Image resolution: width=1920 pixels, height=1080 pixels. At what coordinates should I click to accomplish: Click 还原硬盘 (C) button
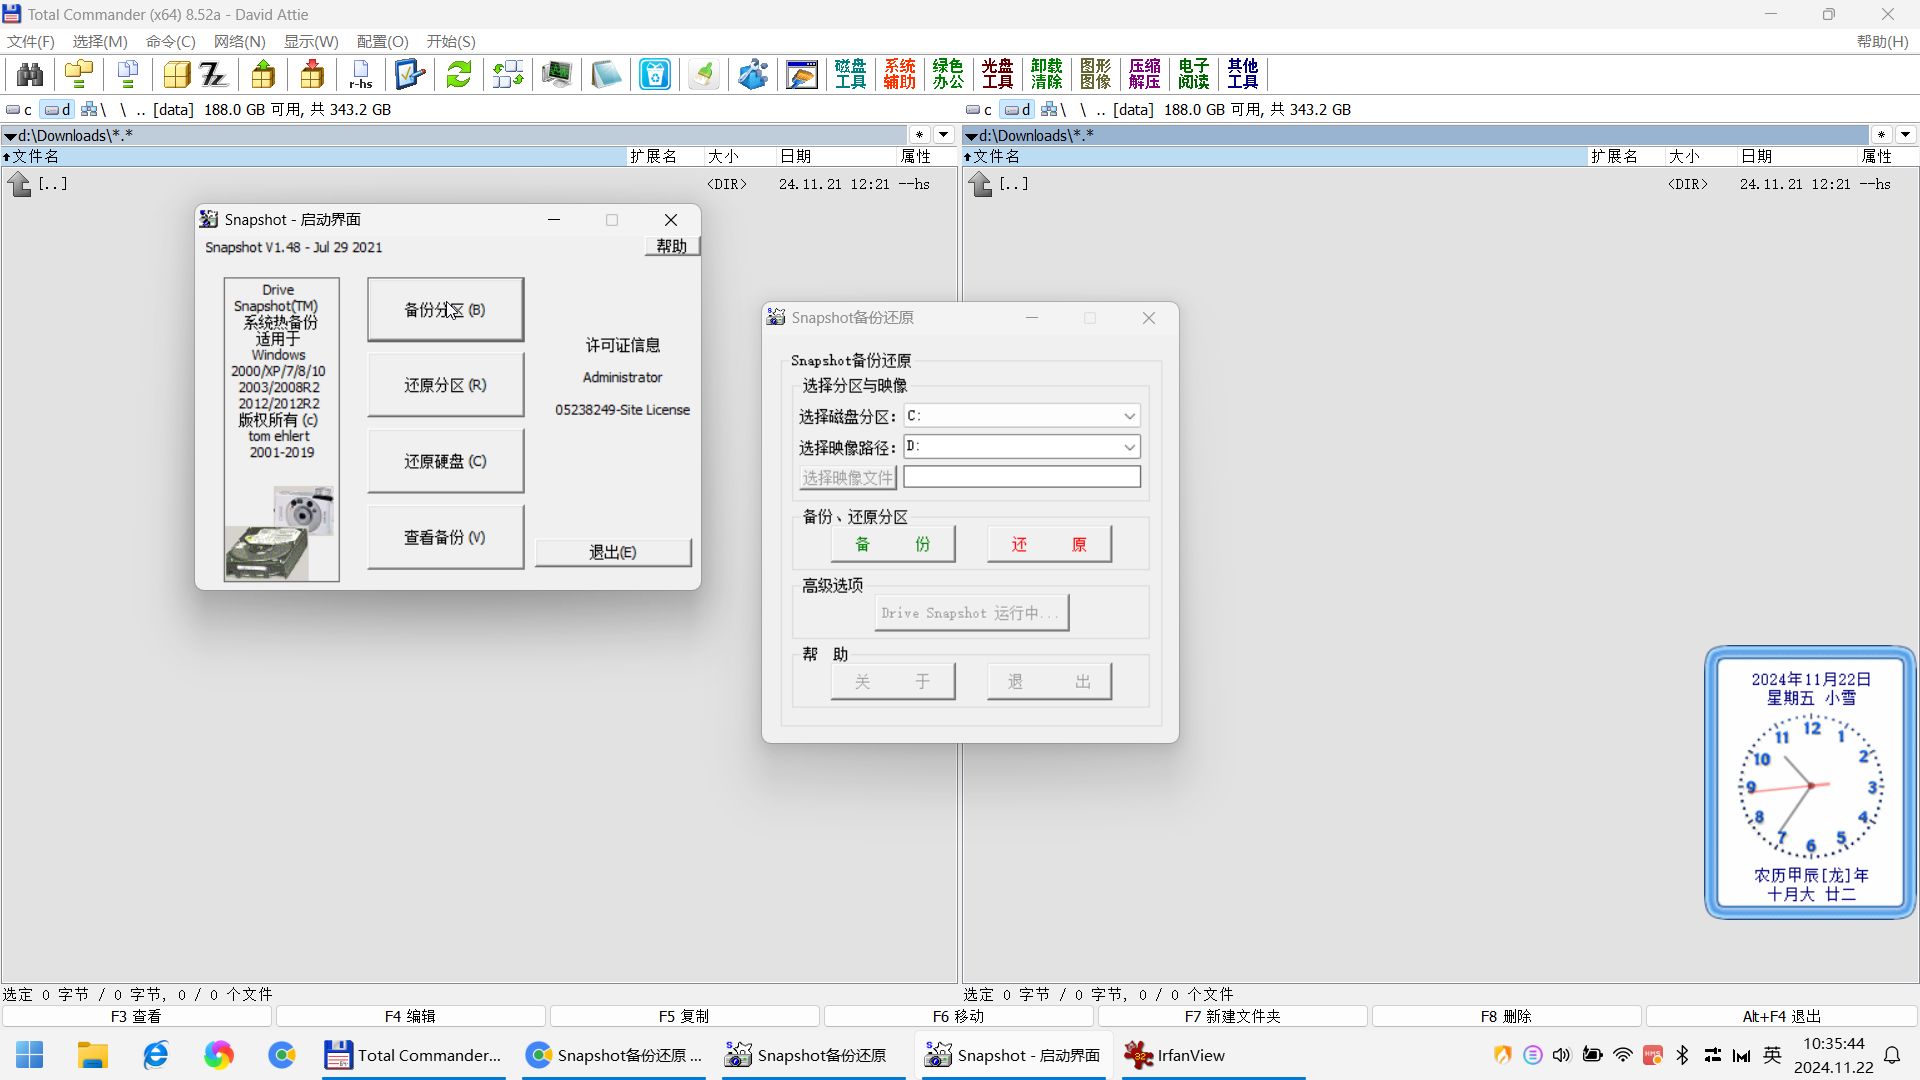point(445,461)
